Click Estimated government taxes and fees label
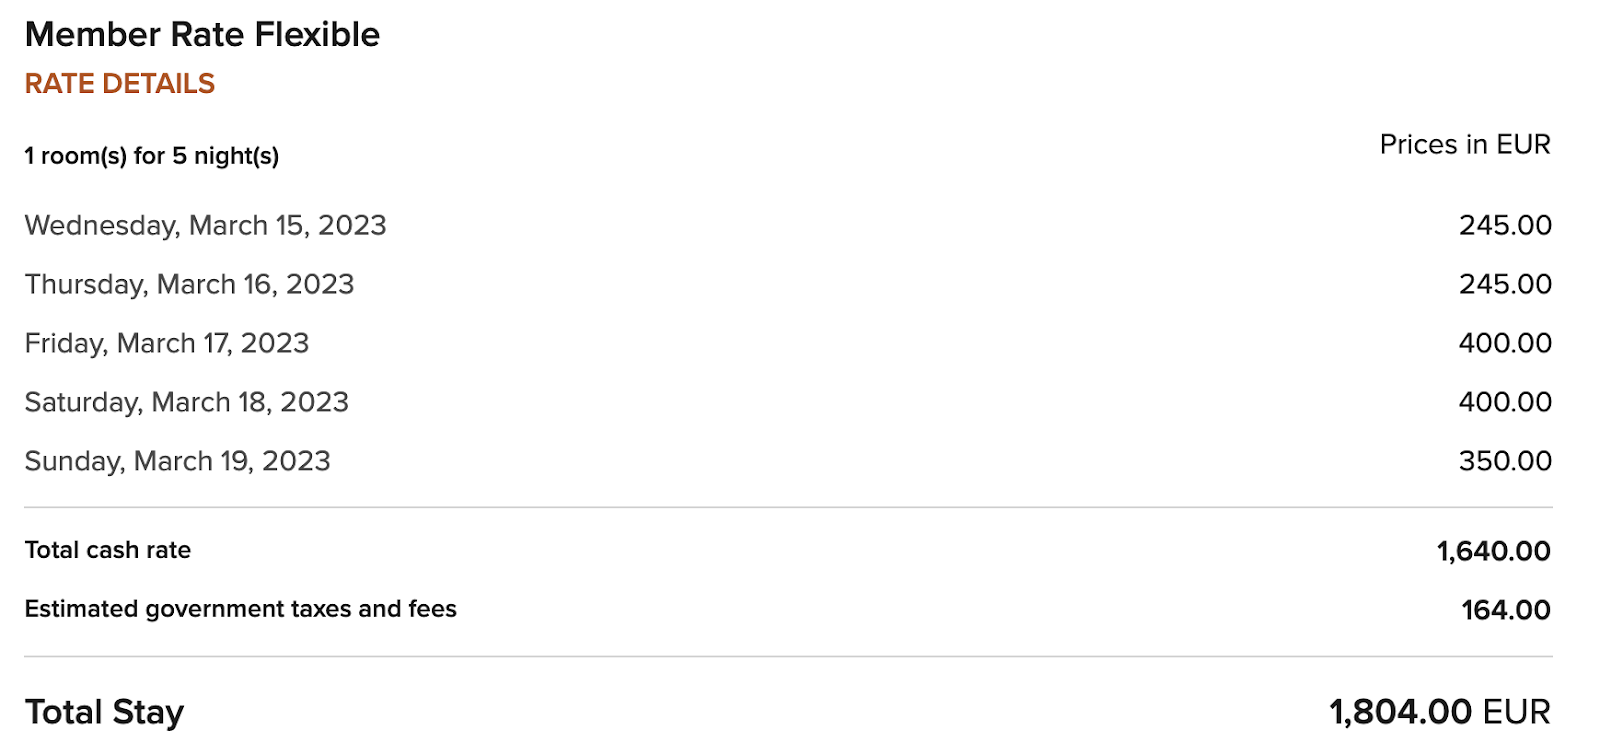Viewport: 1600px width, 755px height. (241, 609)
